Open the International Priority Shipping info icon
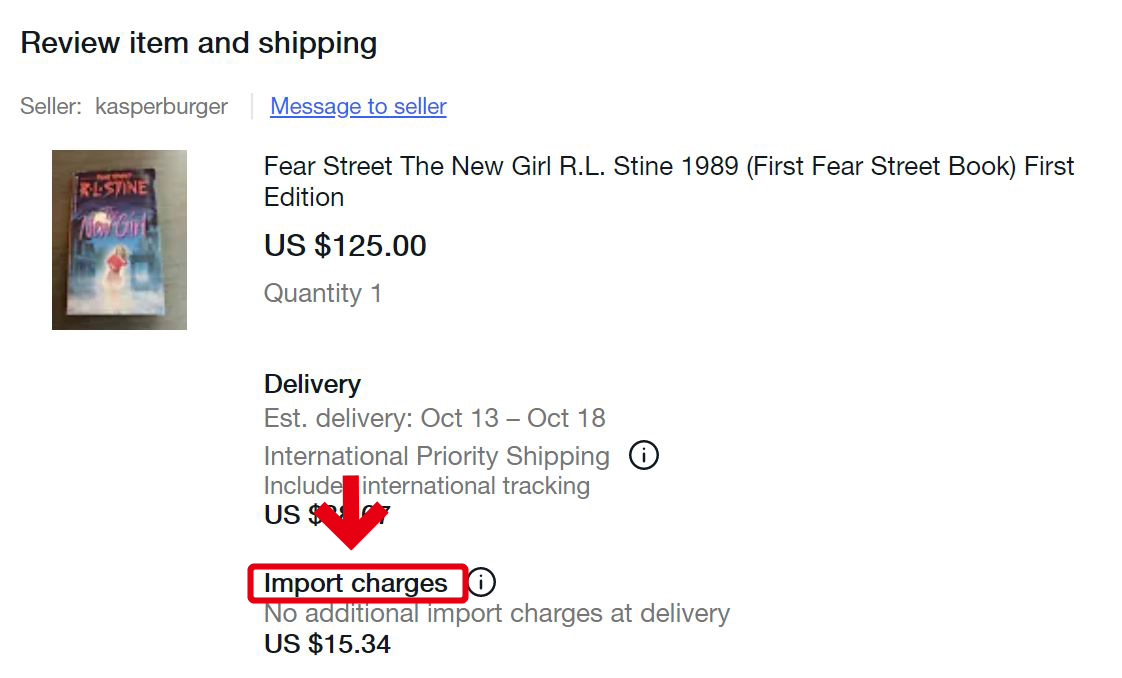 point(645,455)
